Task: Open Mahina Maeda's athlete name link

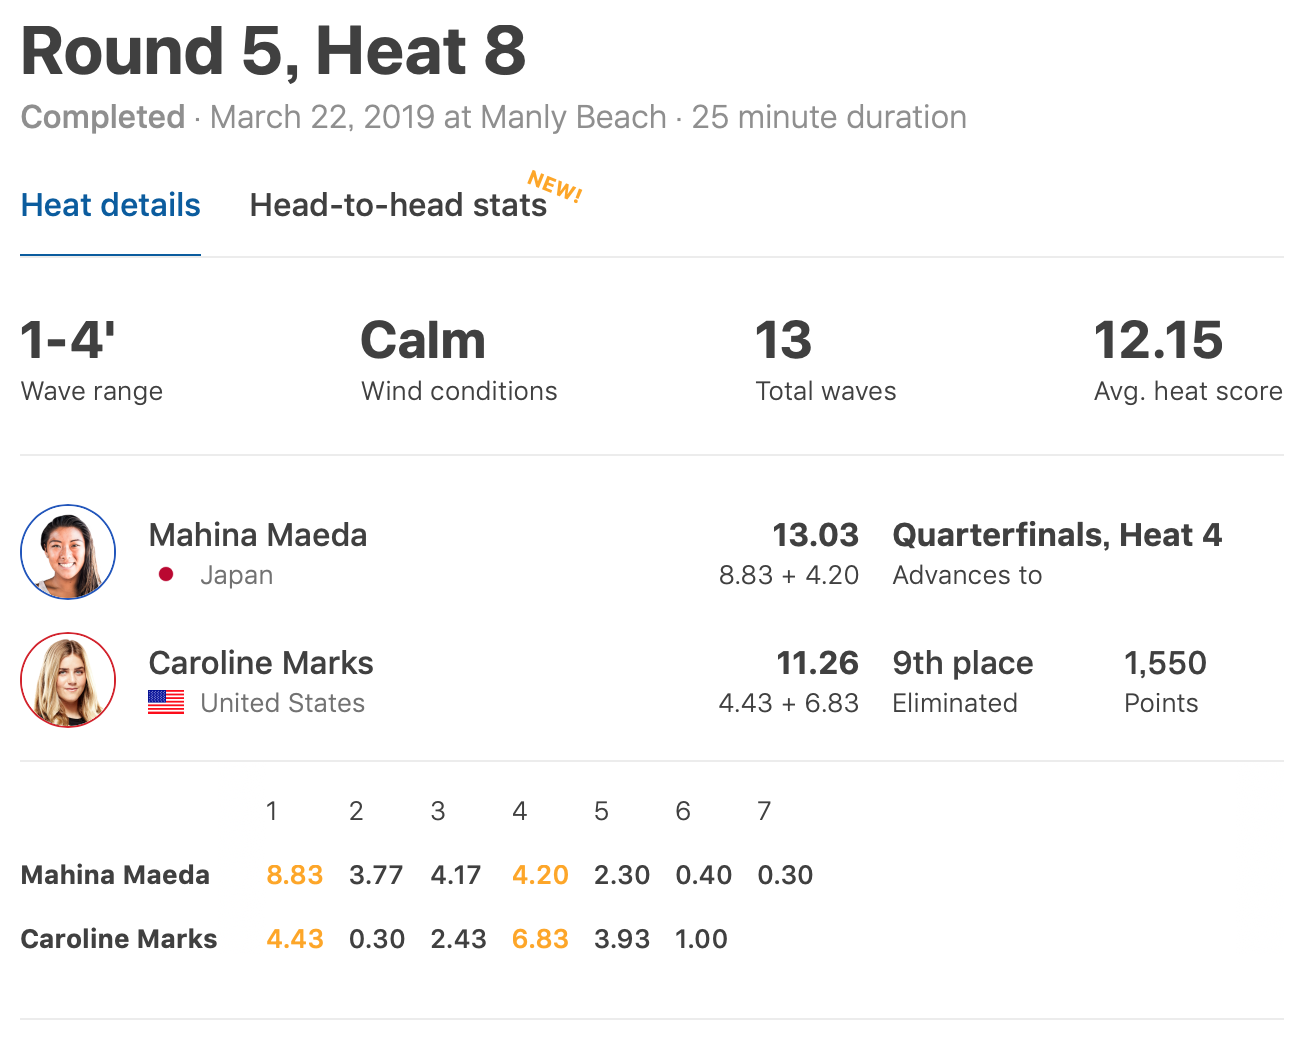Action: coord(258,535)
